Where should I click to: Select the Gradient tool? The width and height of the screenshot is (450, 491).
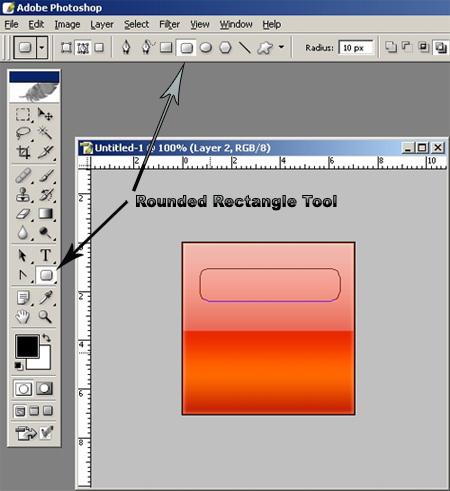click(x=46, y=213)
